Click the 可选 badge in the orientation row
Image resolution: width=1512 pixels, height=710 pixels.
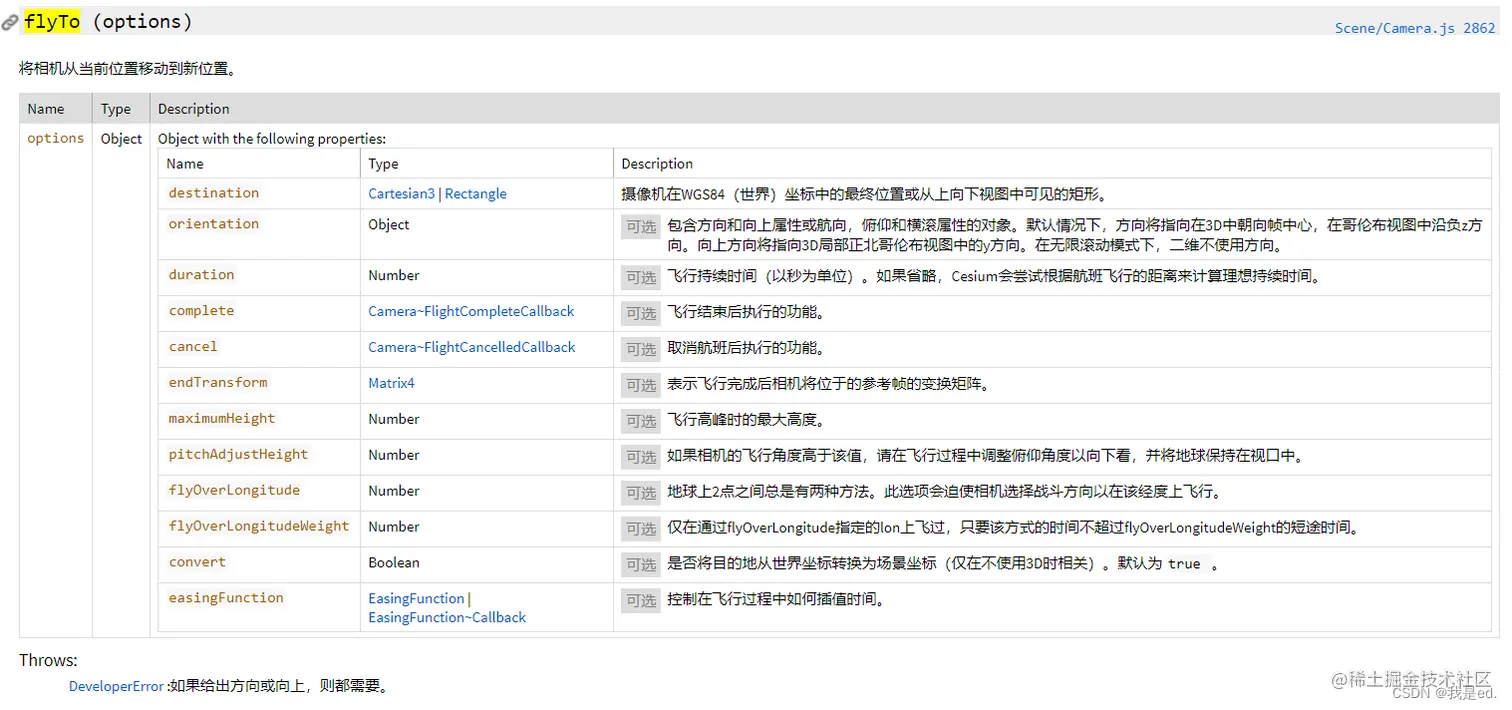tap(641, 227)
